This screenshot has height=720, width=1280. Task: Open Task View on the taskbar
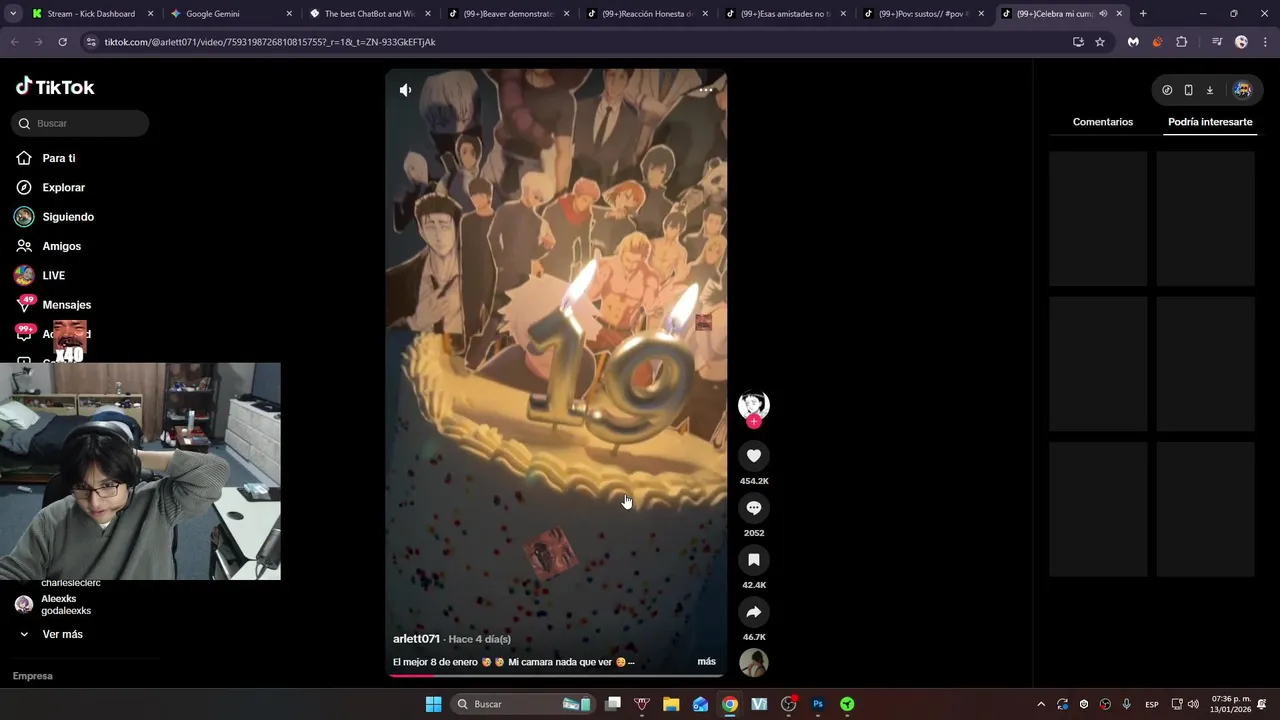613,704
